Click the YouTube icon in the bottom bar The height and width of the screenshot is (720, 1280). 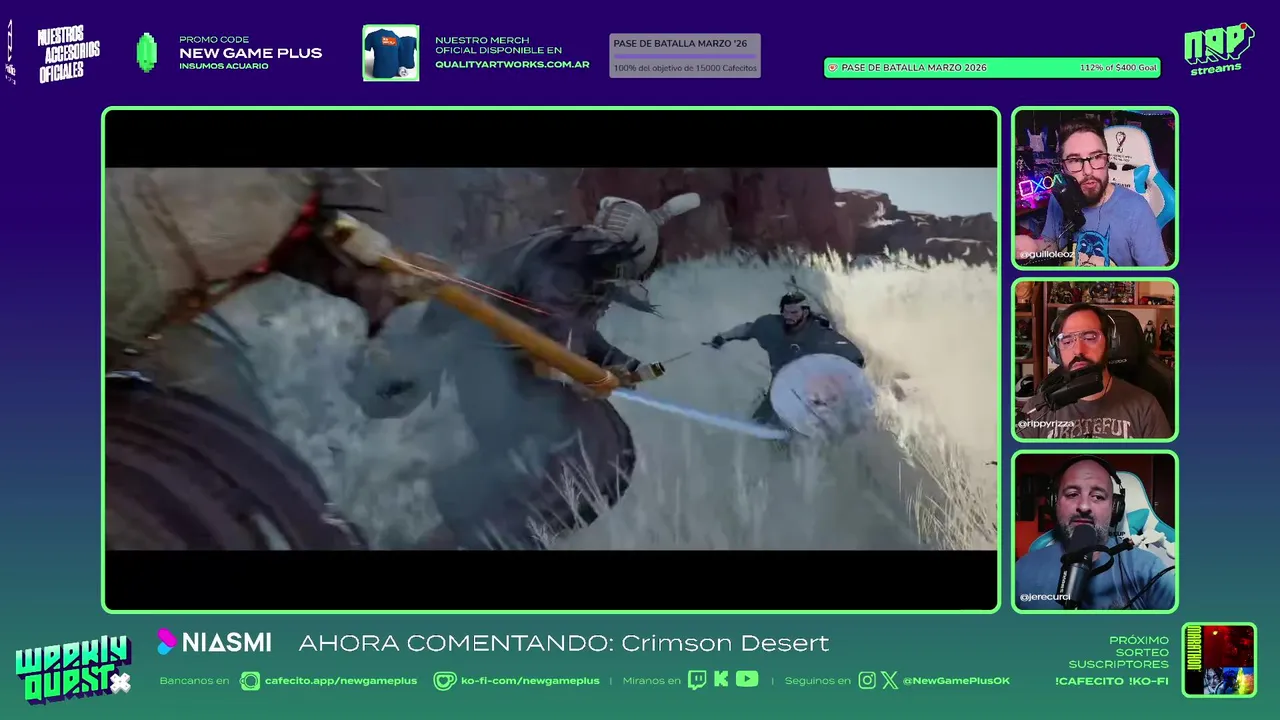[747, 680]
